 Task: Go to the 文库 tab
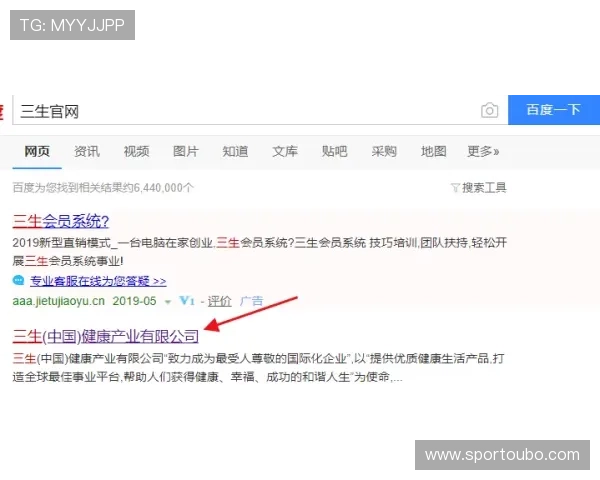pos(285,152)
